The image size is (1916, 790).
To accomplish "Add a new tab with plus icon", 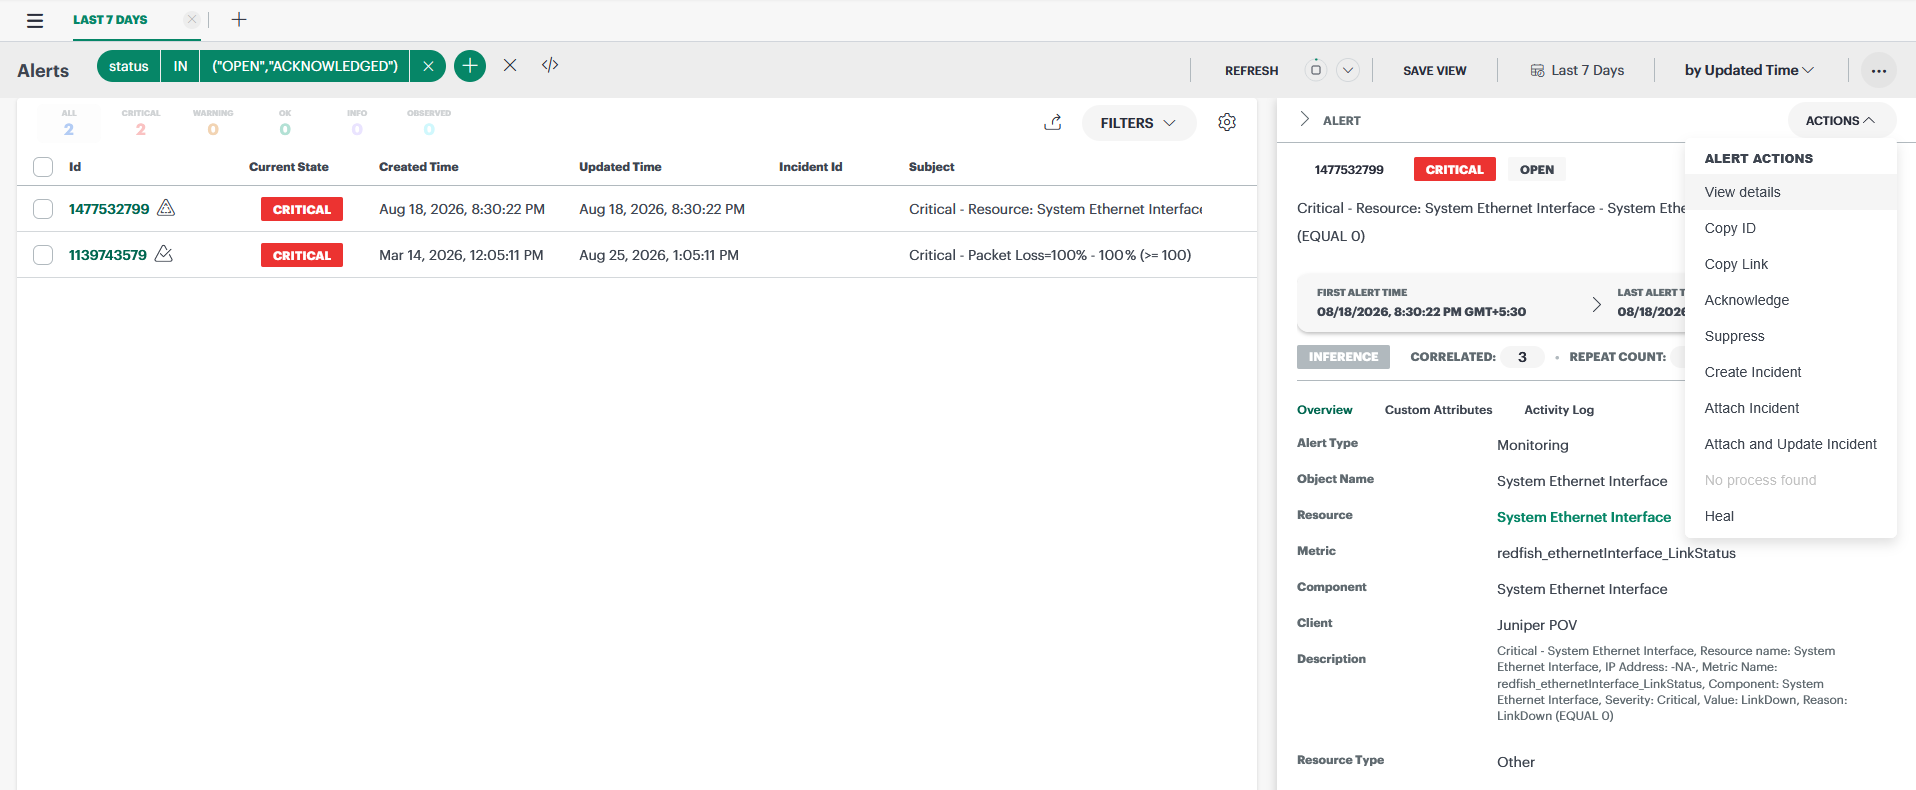I will coord(239,19).
